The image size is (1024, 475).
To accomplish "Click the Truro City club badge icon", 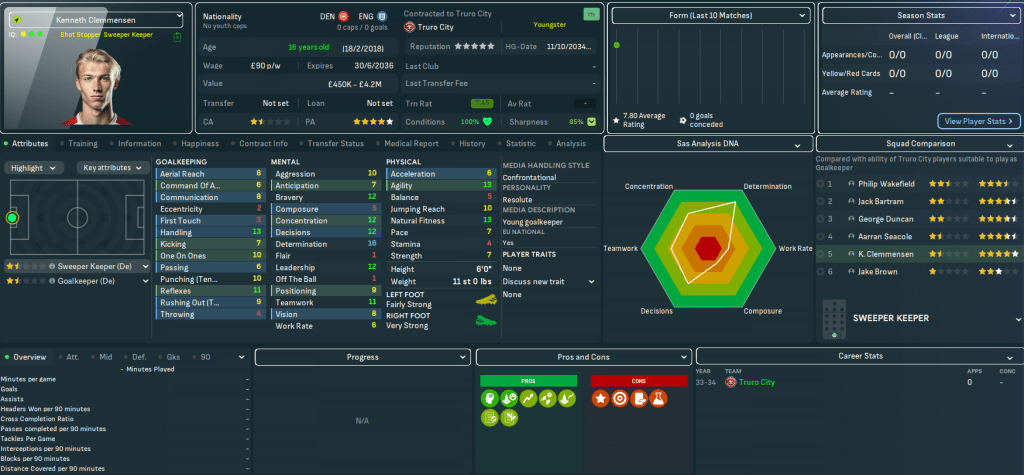I will (409, 27).
